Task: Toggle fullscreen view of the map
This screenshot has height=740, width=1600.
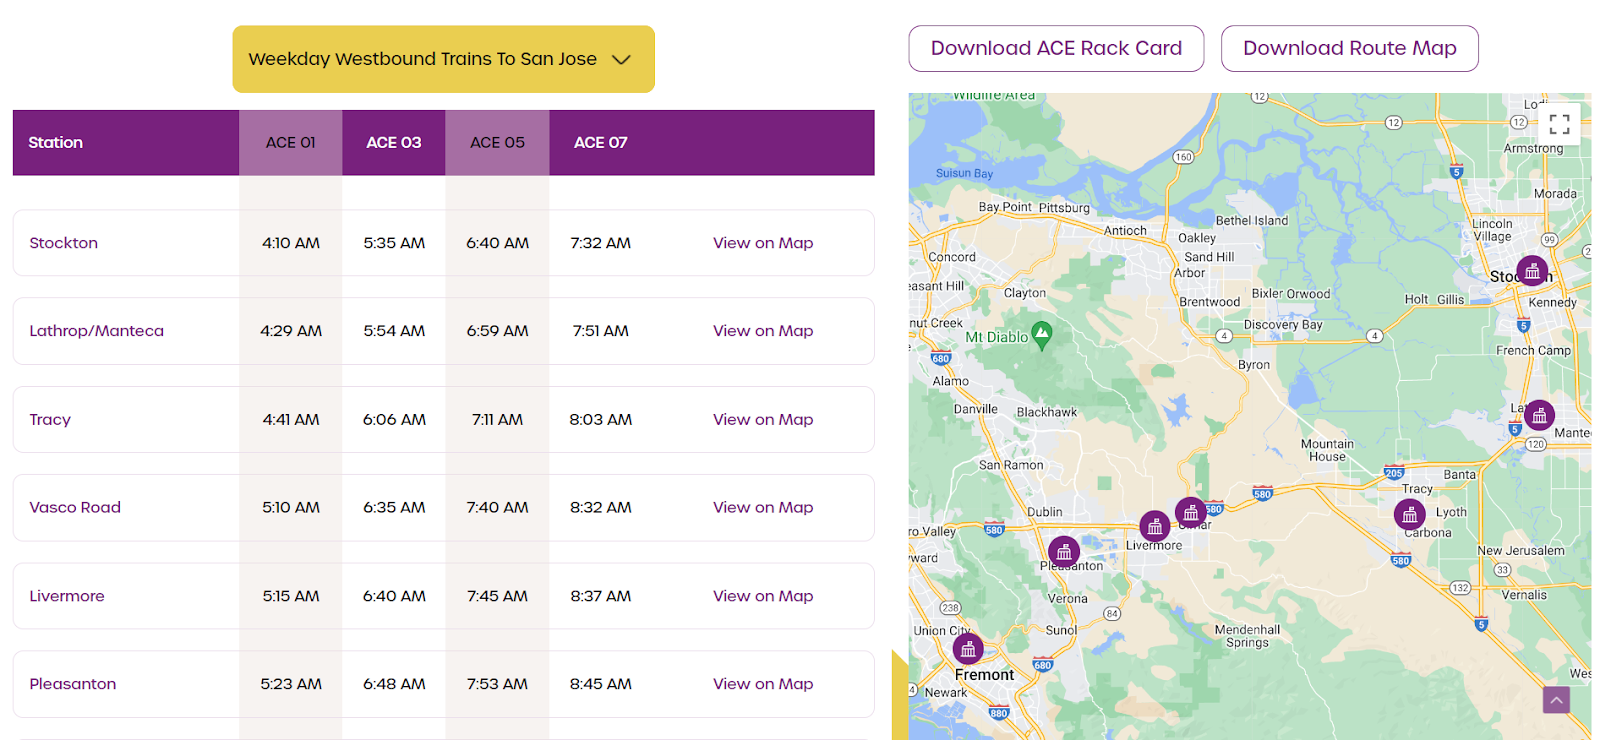Action: click(1559, 124)
